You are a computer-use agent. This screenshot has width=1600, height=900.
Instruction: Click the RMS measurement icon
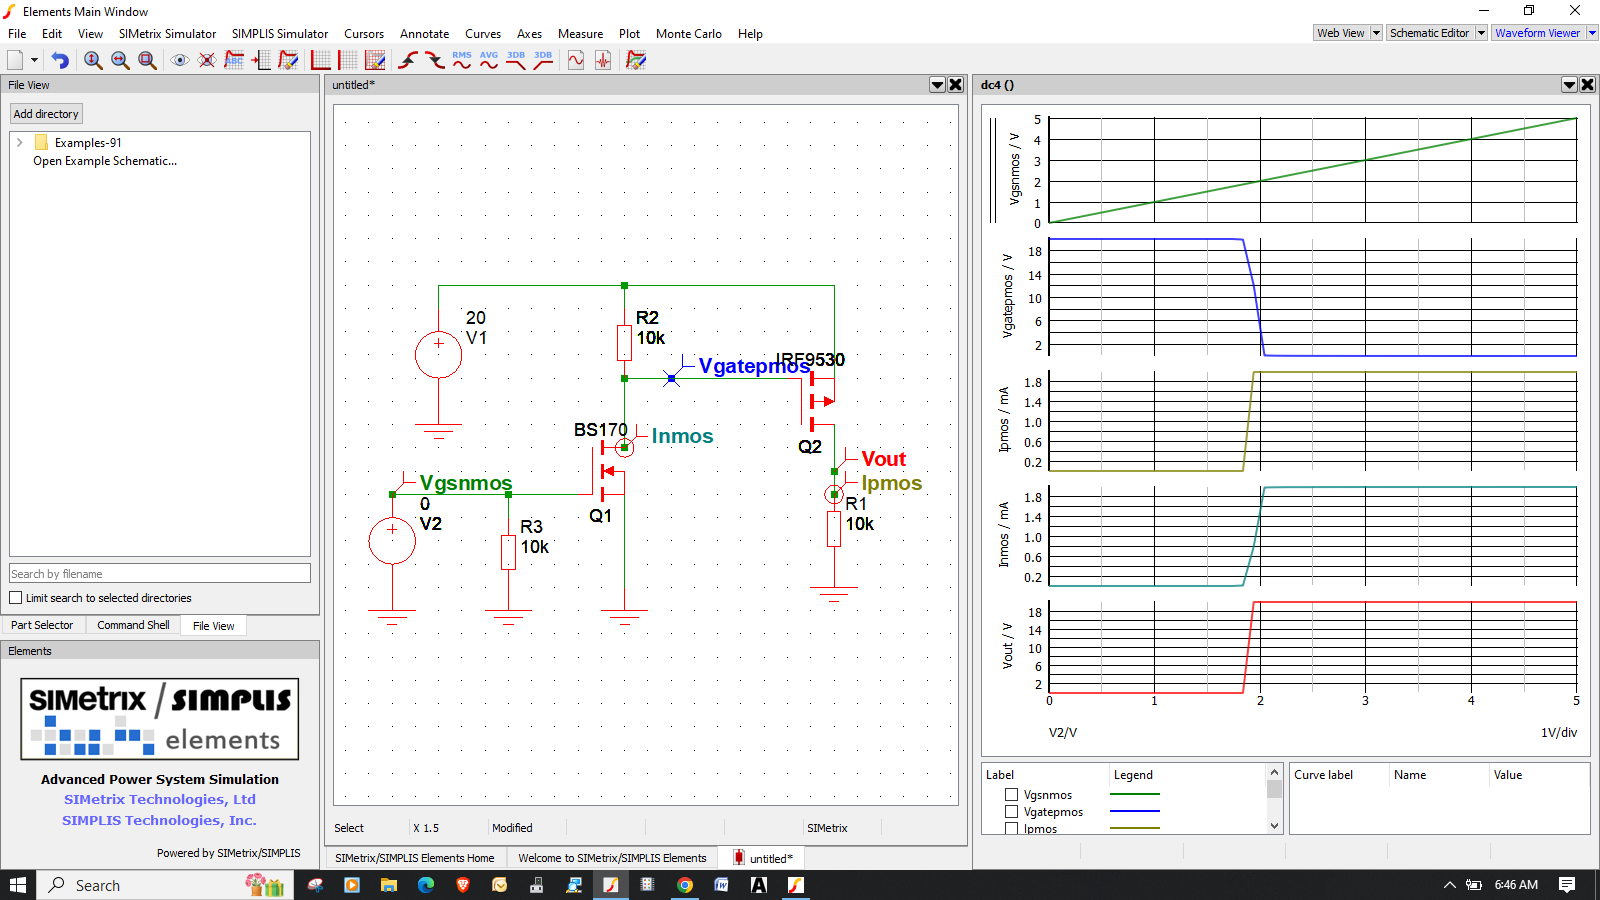click(x=462, y=60)
